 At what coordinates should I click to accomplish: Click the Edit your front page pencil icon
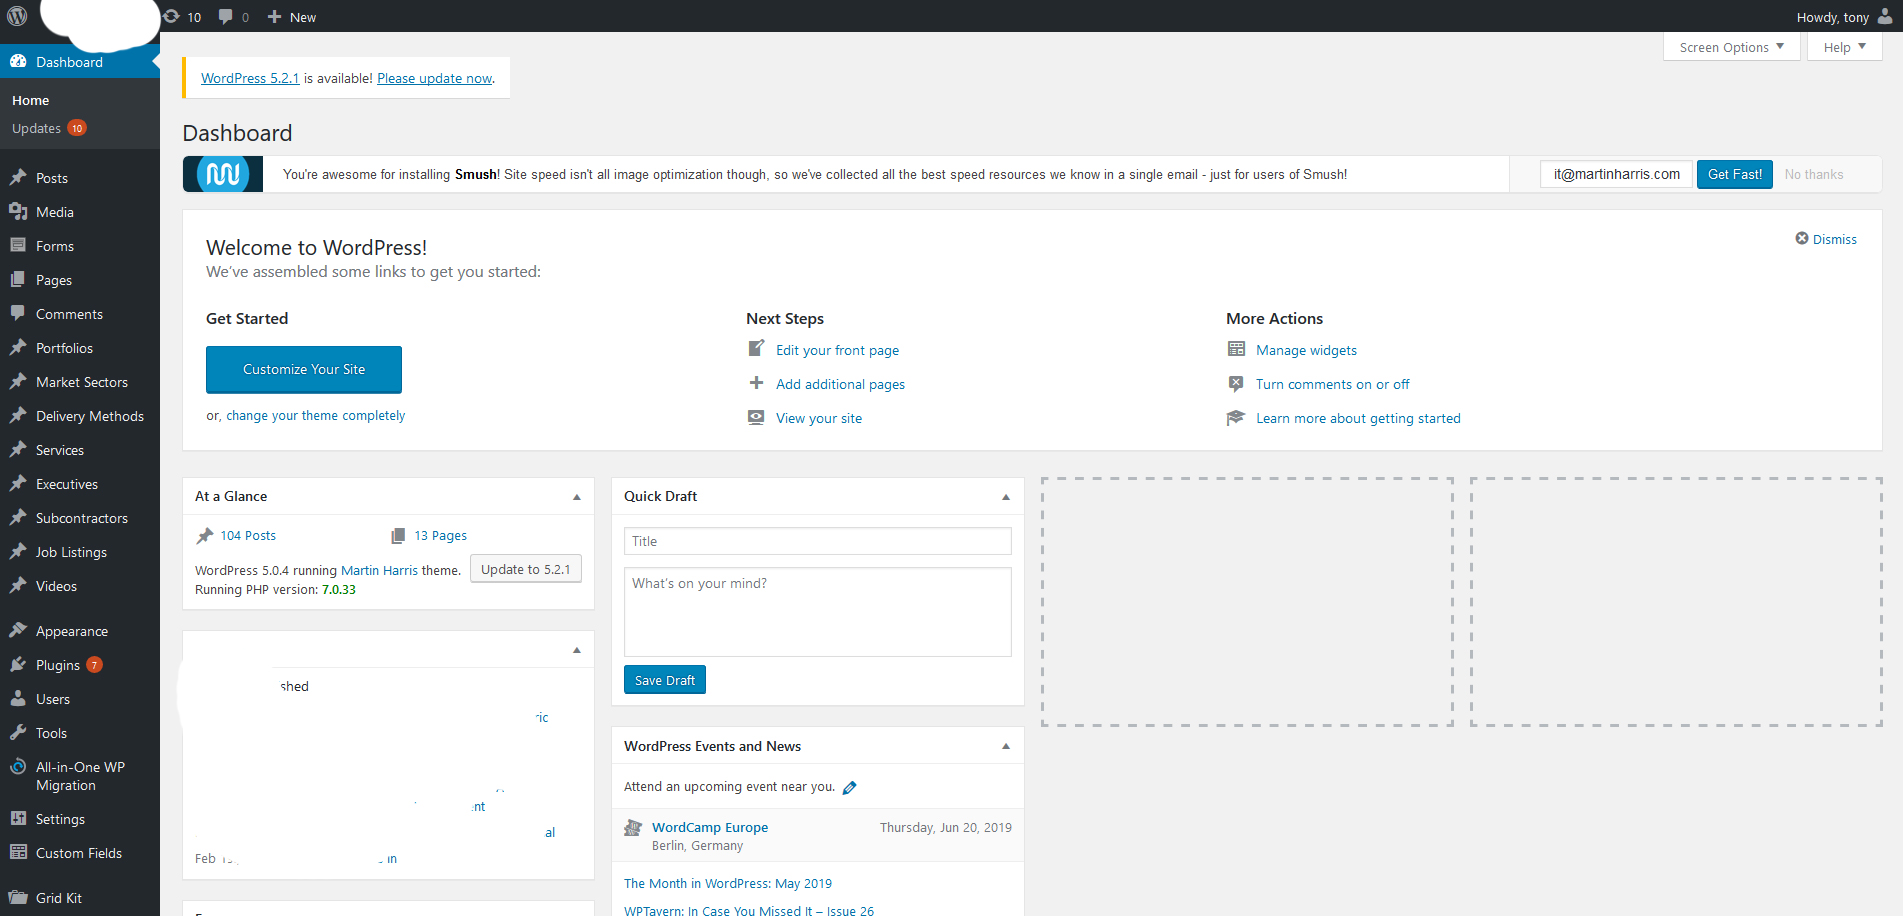(757, 349)
